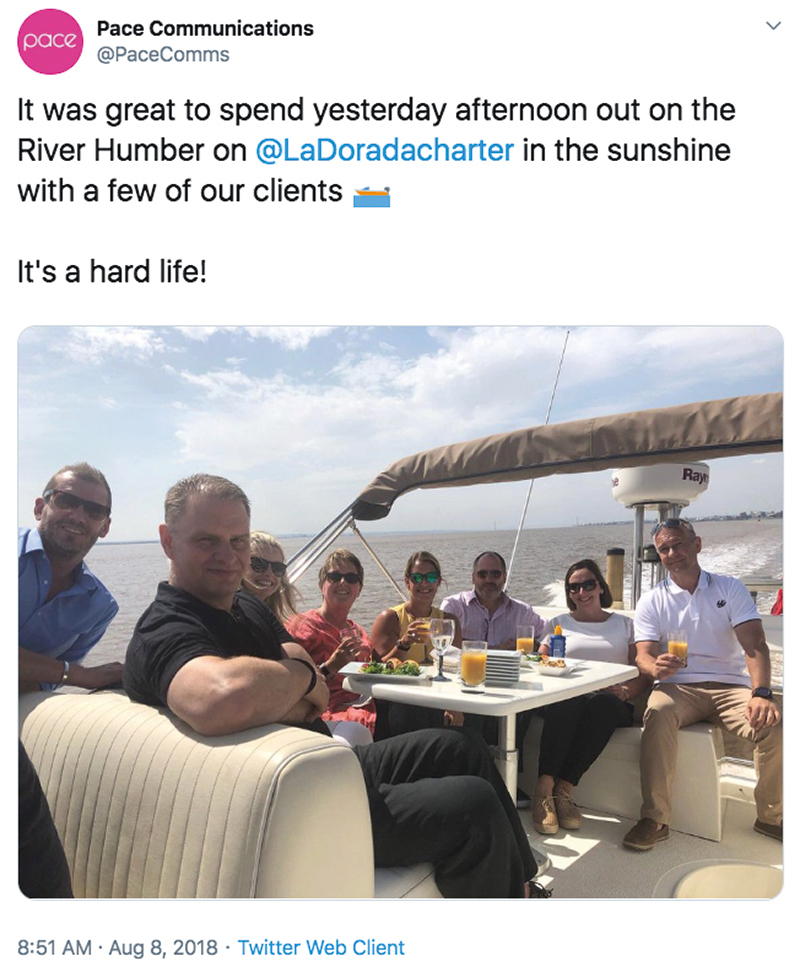Screen dimensions: 800x972
Task: Open the @LaDoradacharter mention link
Action: pyautogui.click(x=384, y=151)
